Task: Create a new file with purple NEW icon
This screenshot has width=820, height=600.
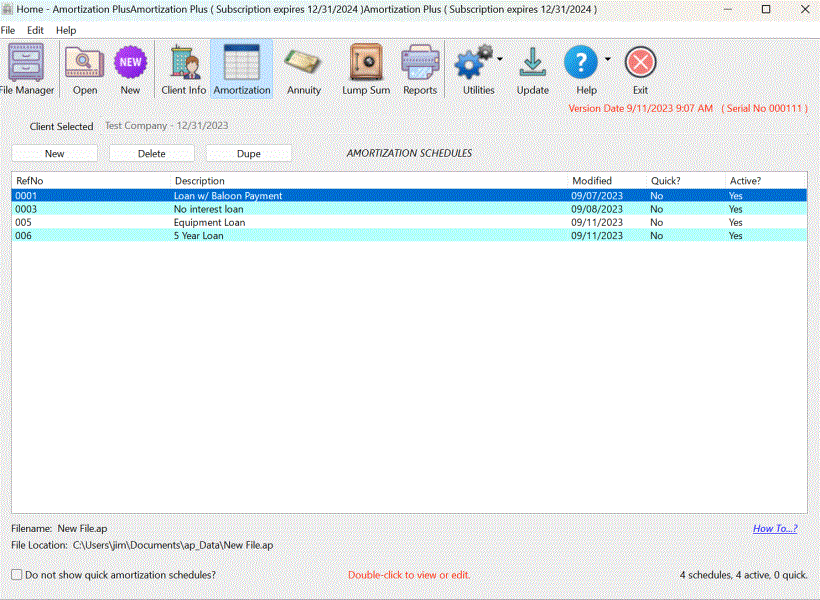Action: click(x=130, y=62)
